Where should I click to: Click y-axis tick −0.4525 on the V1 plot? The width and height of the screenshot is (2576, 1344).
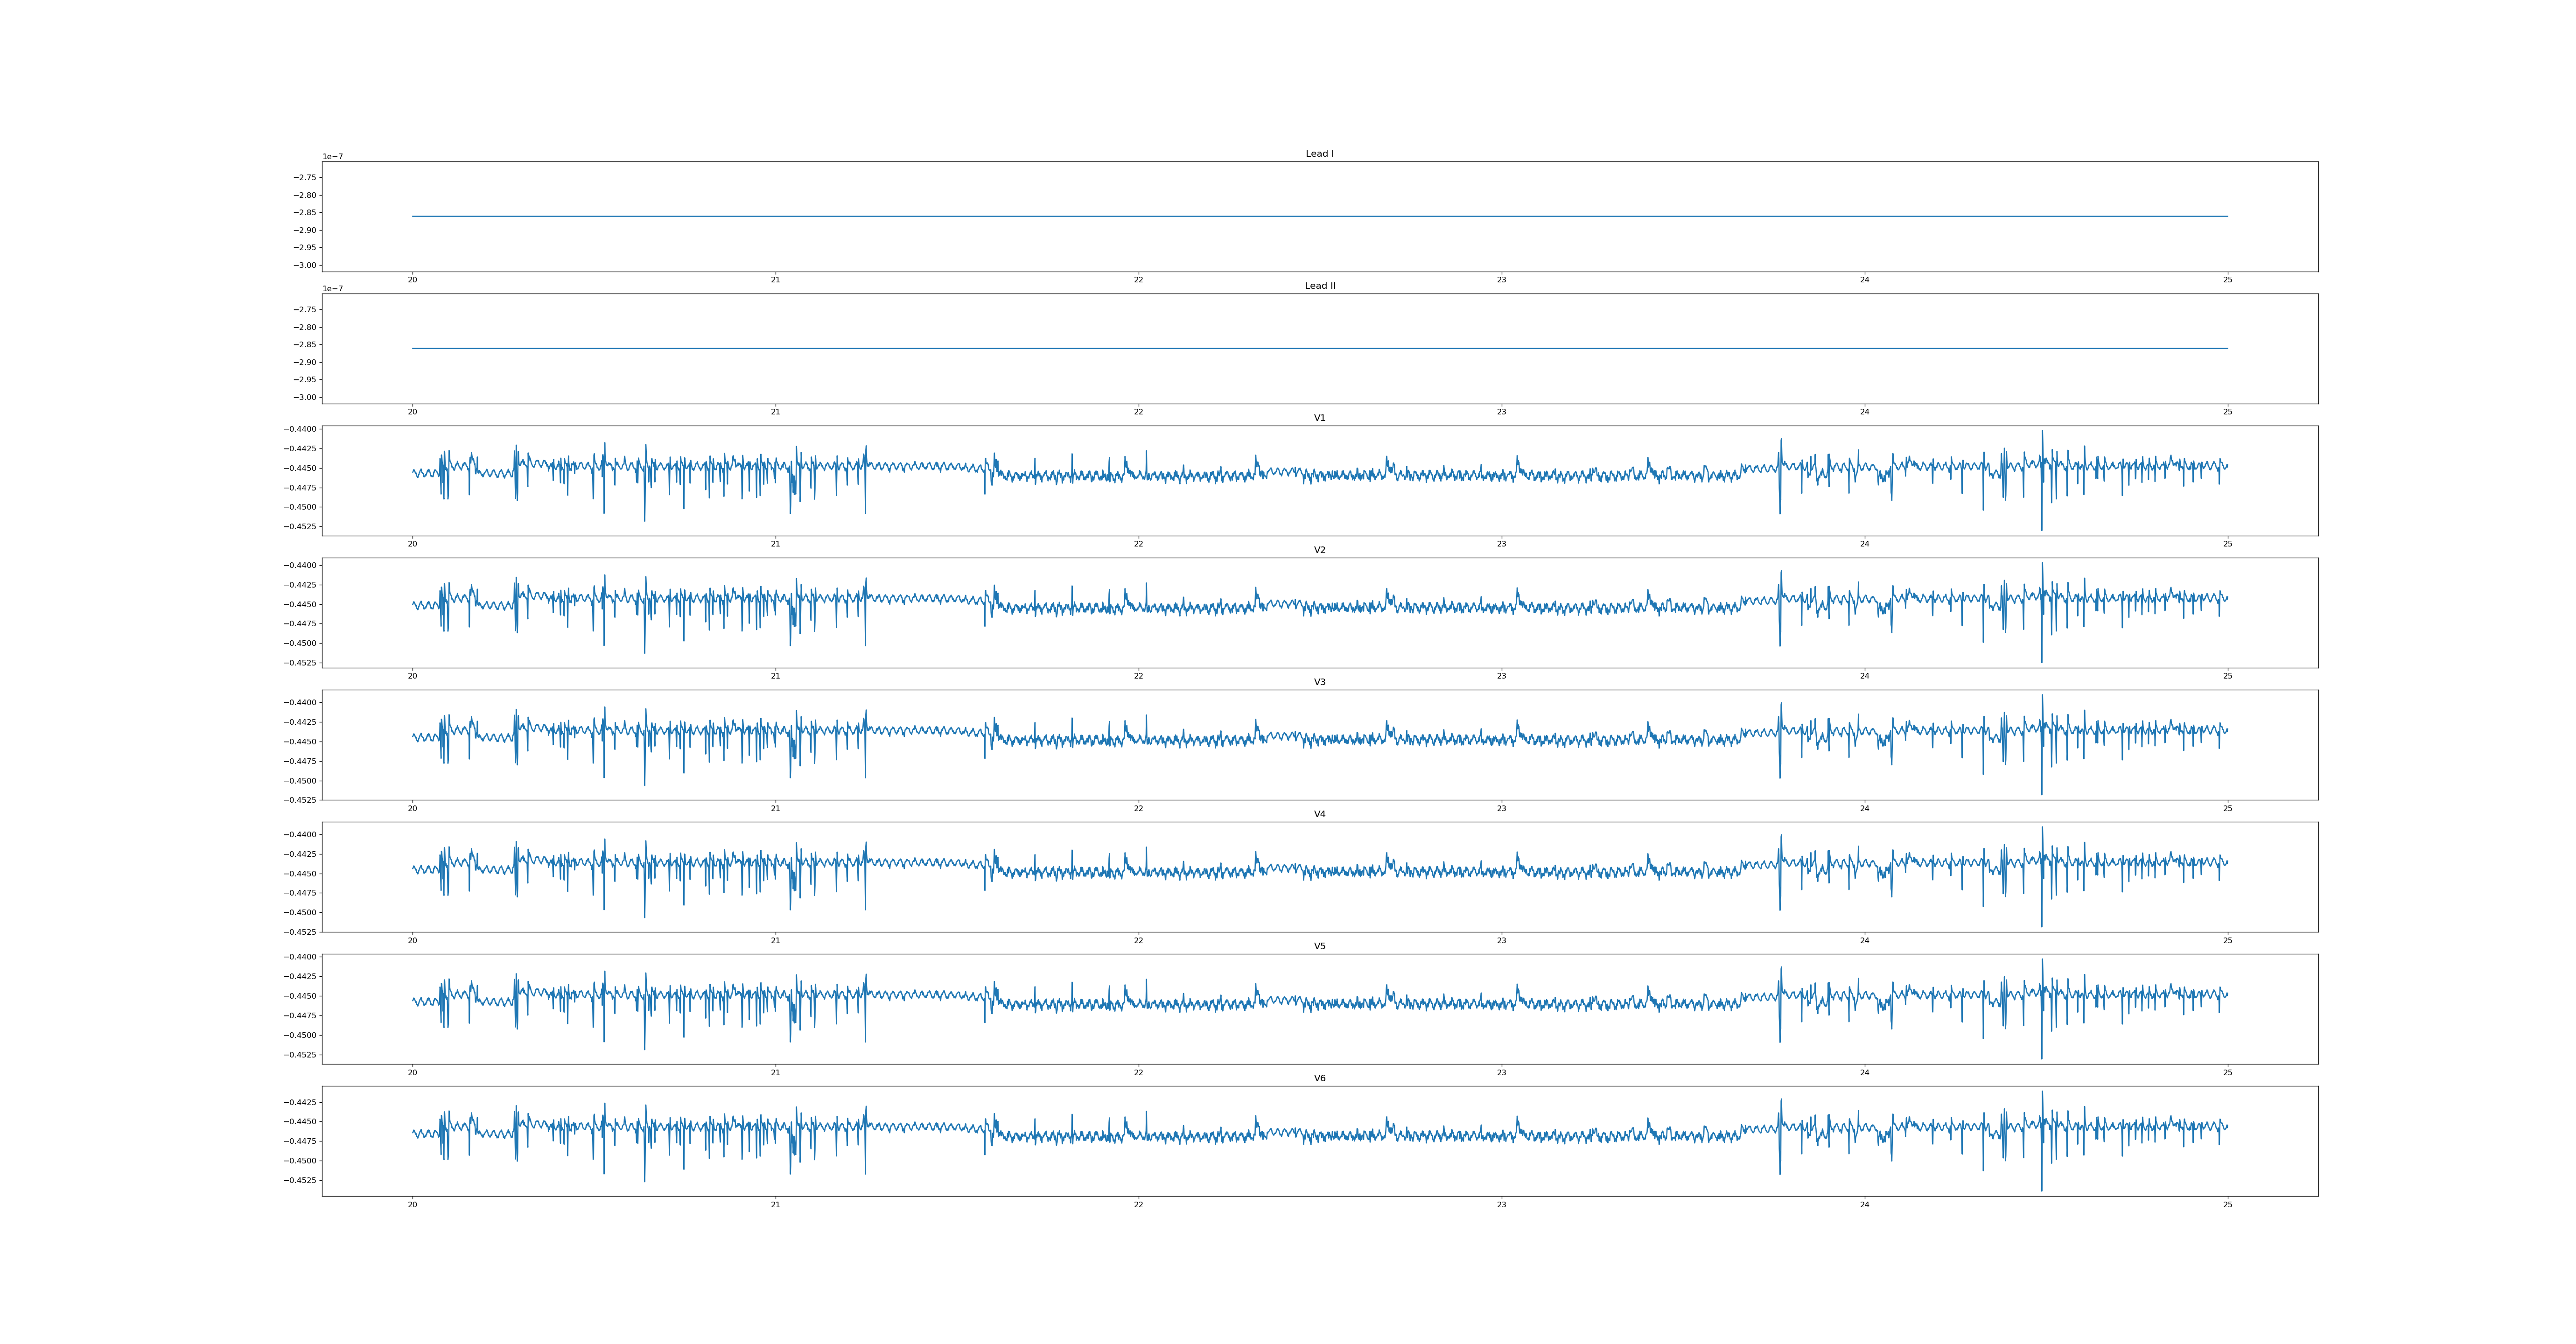pos(300,526)
